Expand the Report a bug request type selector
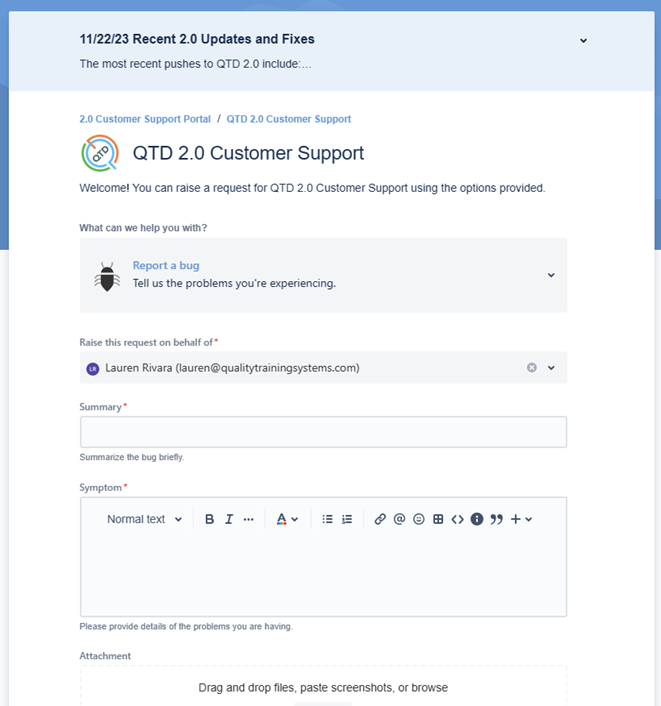The height and width of the screenshot is (706, 661). tap(551, 275)
